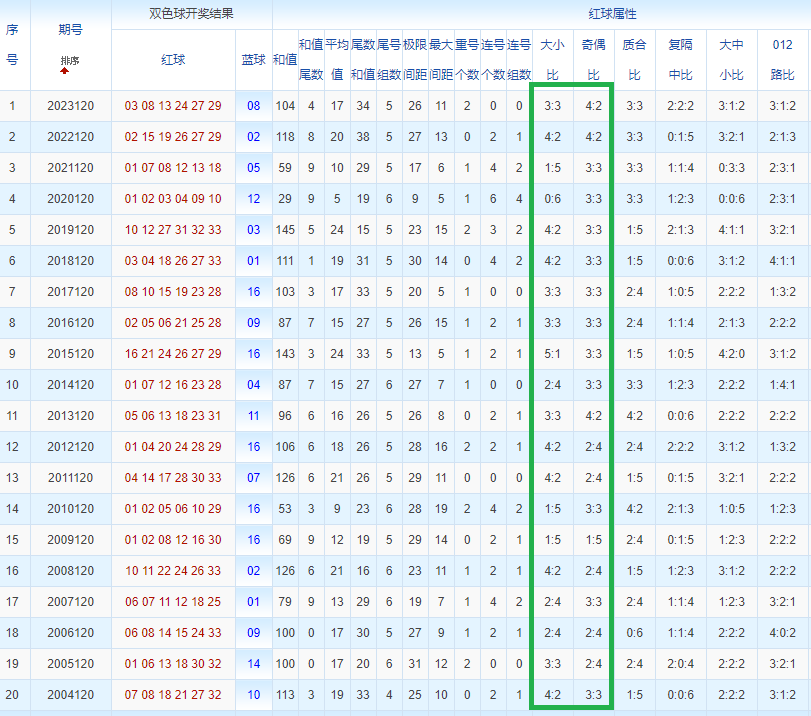Click the 1:5 奇偶比 cell in row 15
This screenshot has height=716, width=811.
(593, 540)
